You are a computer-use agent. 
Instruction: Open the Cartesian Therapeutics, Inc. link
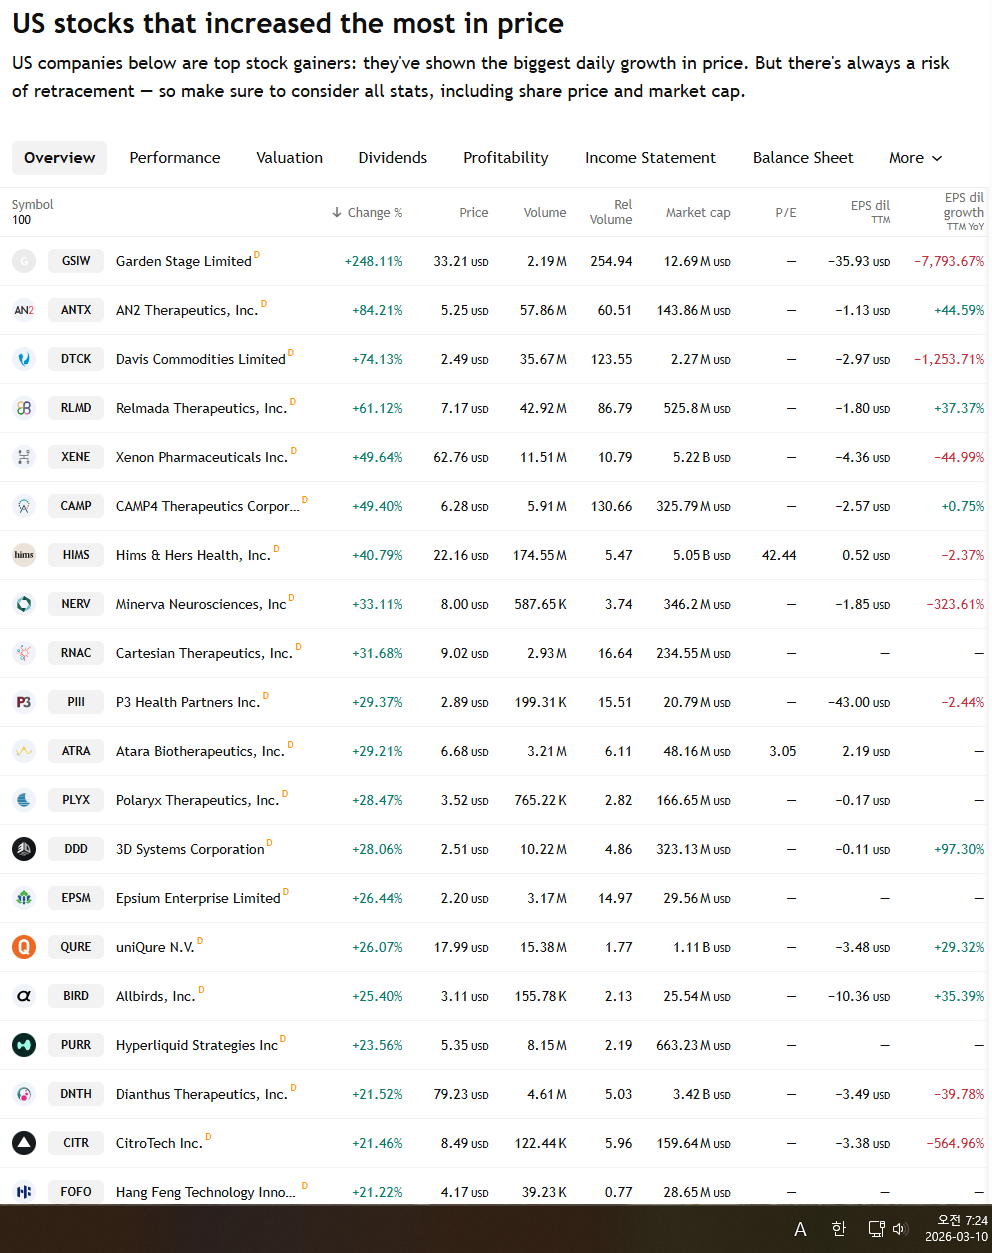204,653
